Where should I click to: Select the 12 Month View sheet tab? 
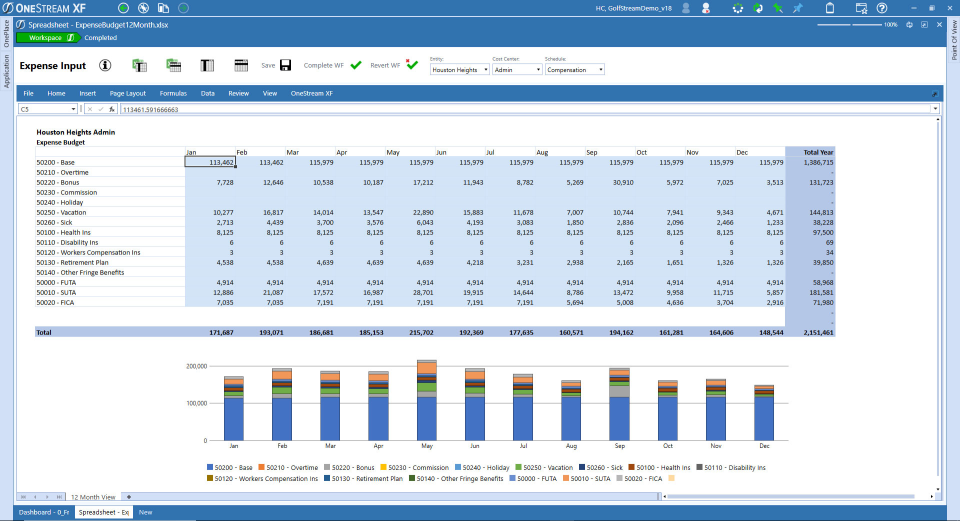(x=93, y=496)
